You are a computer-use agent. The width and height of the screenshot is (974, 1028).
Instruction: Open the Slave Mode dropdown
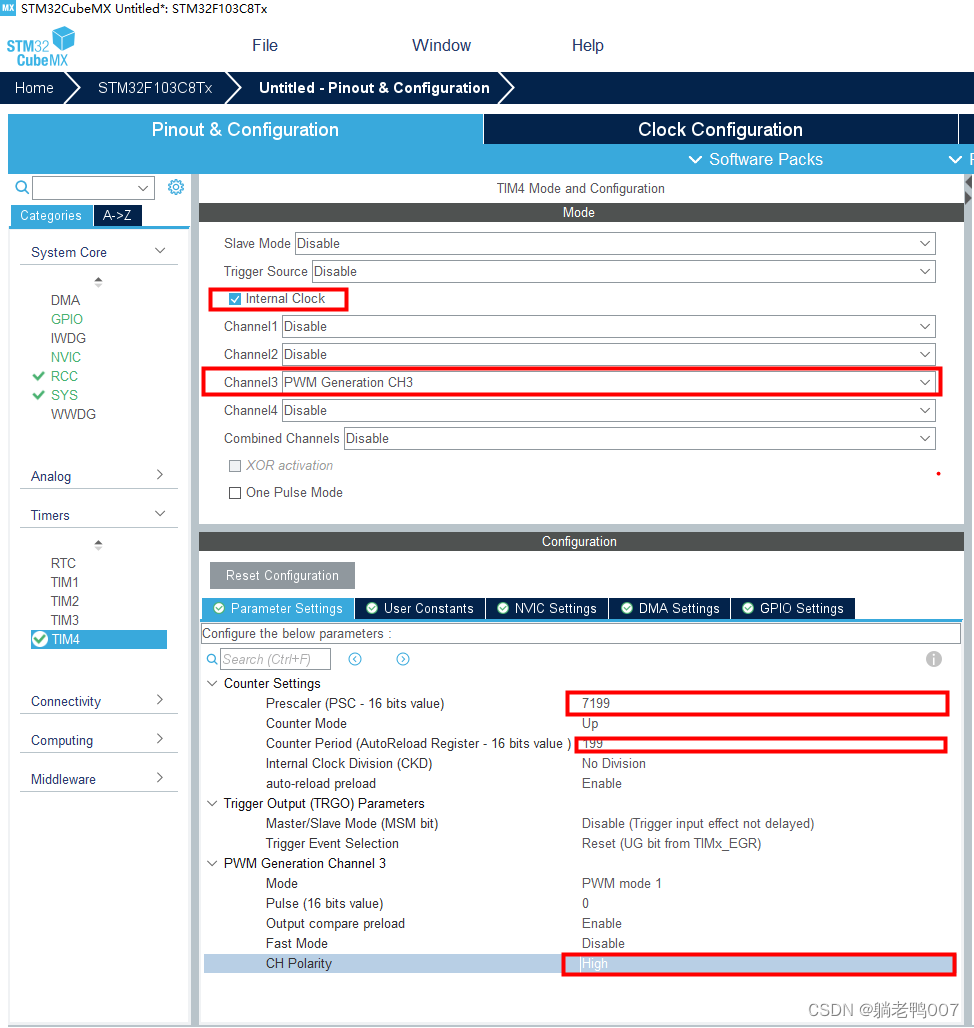(x=615, y=243)
